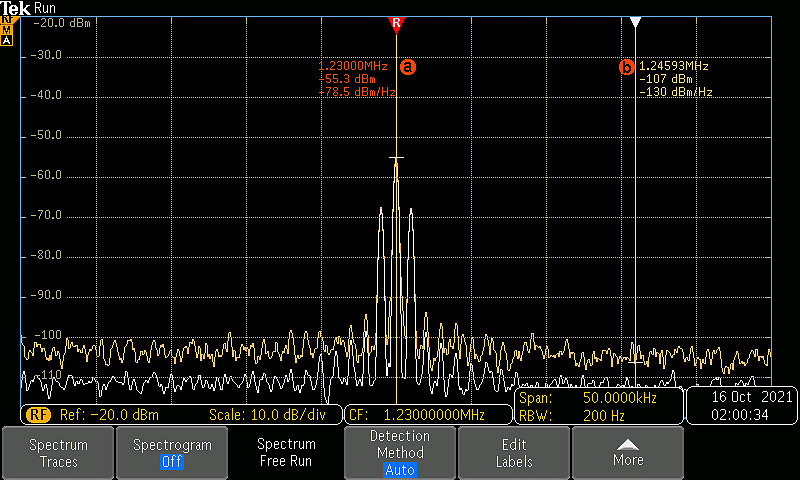800x480 pixels.
Task: Click the -20.0 dBm axis label
Action: [x=61, y=23]
